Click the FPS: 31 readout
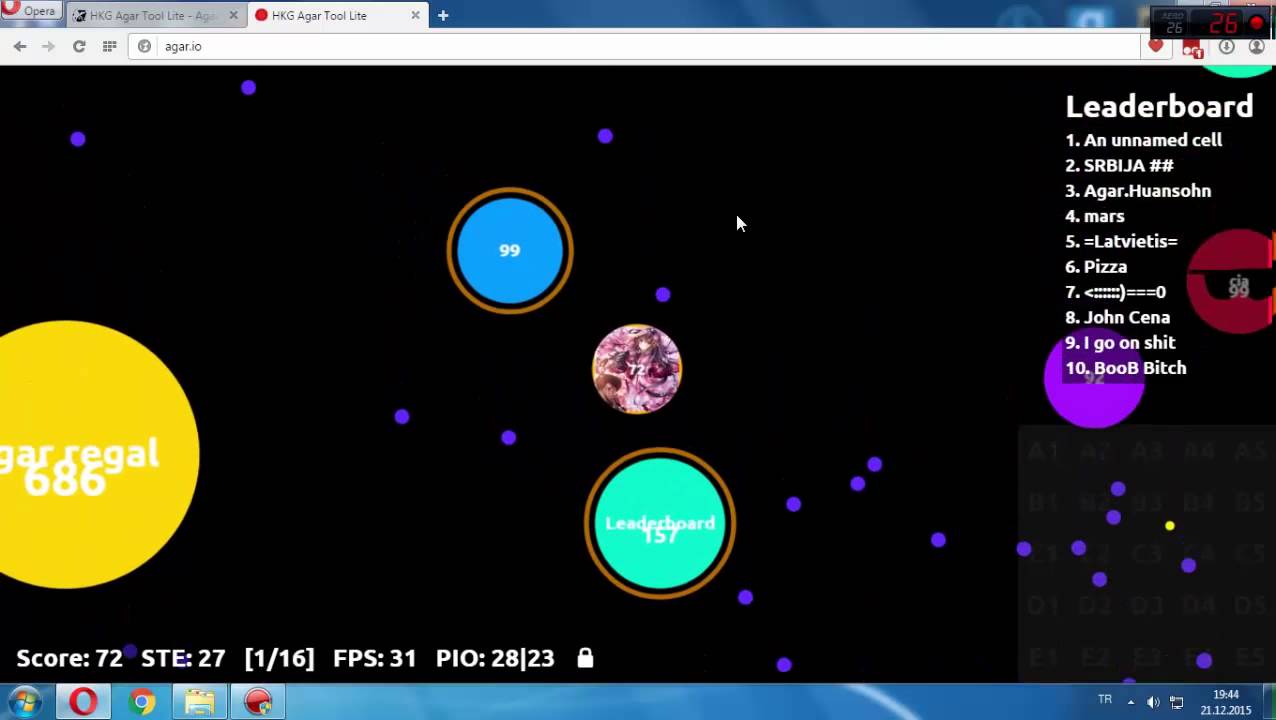 374,658
